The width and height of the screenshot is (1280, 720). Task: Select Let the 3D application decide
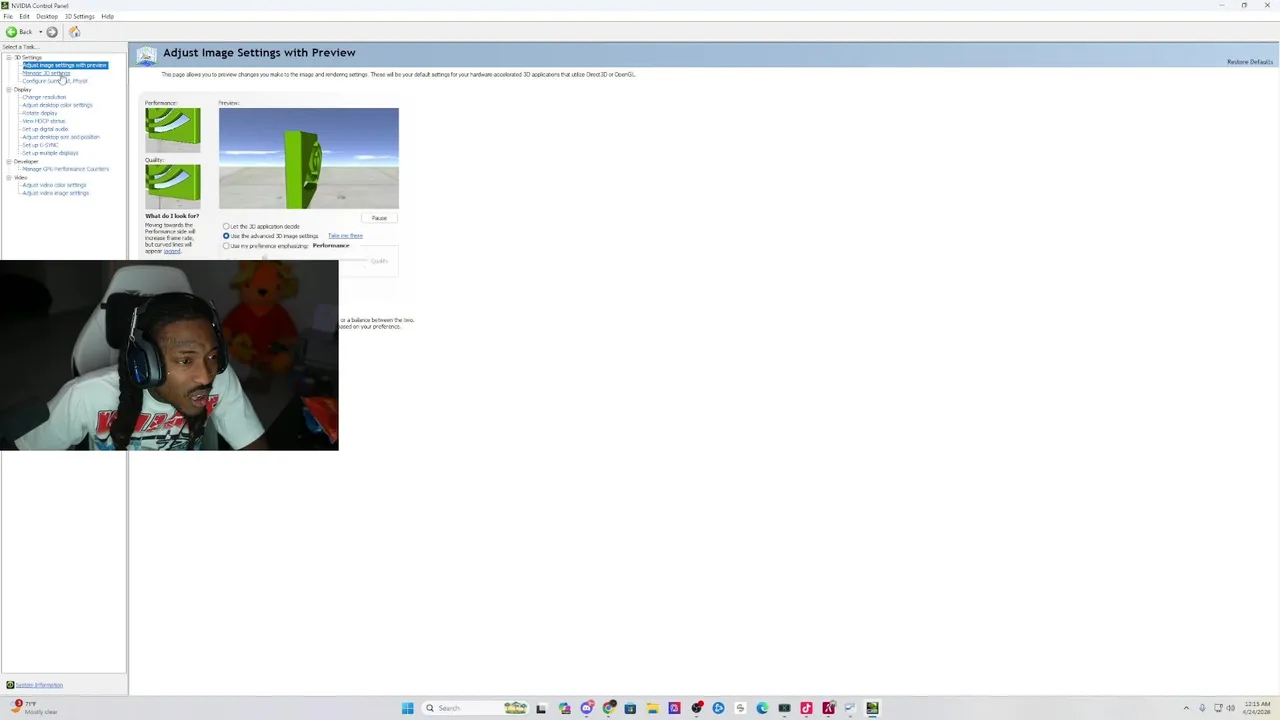click(226, 226)
